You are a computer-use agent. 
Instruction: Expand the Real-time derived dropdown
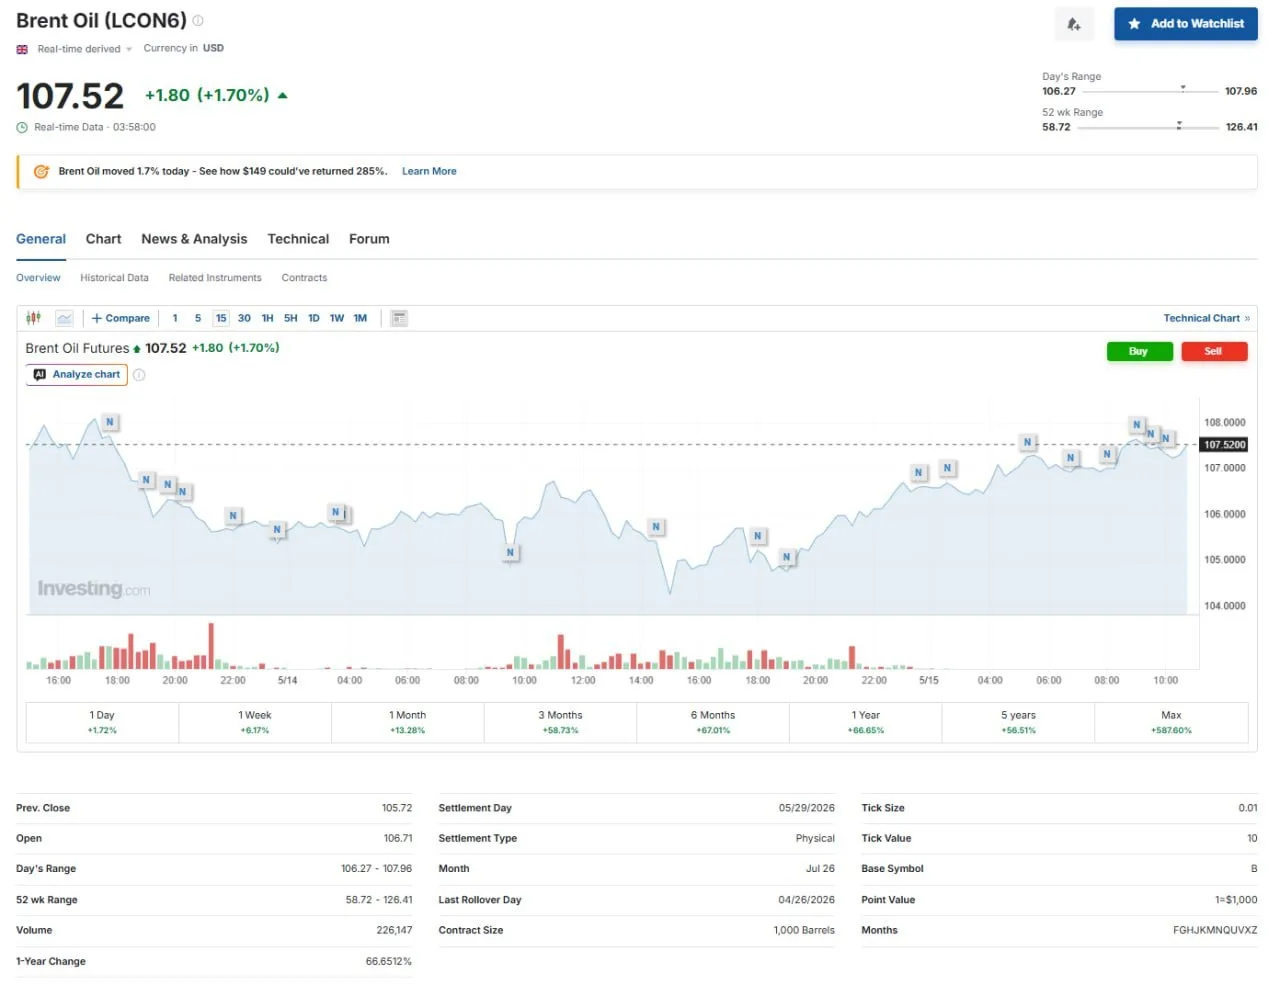(85, 49)
